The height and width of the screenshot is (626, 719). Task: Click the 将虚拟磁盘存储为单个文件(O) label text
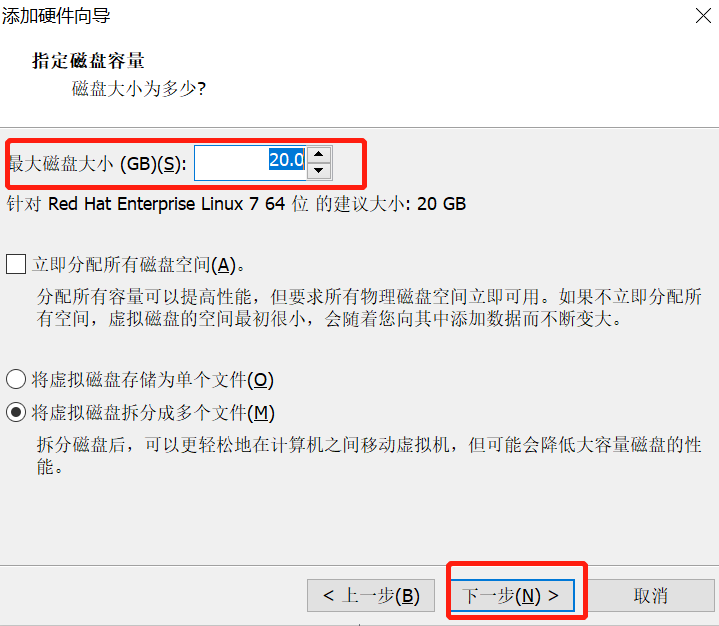(x=153, y=380)
